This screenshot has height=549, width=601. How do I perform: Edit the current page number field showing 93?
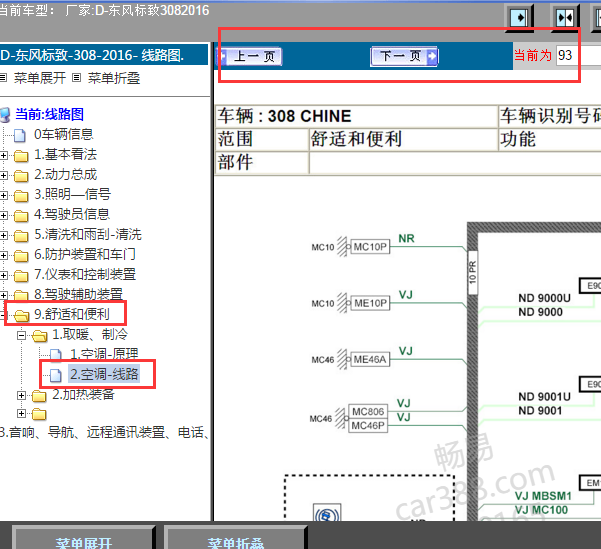point(578,56)
